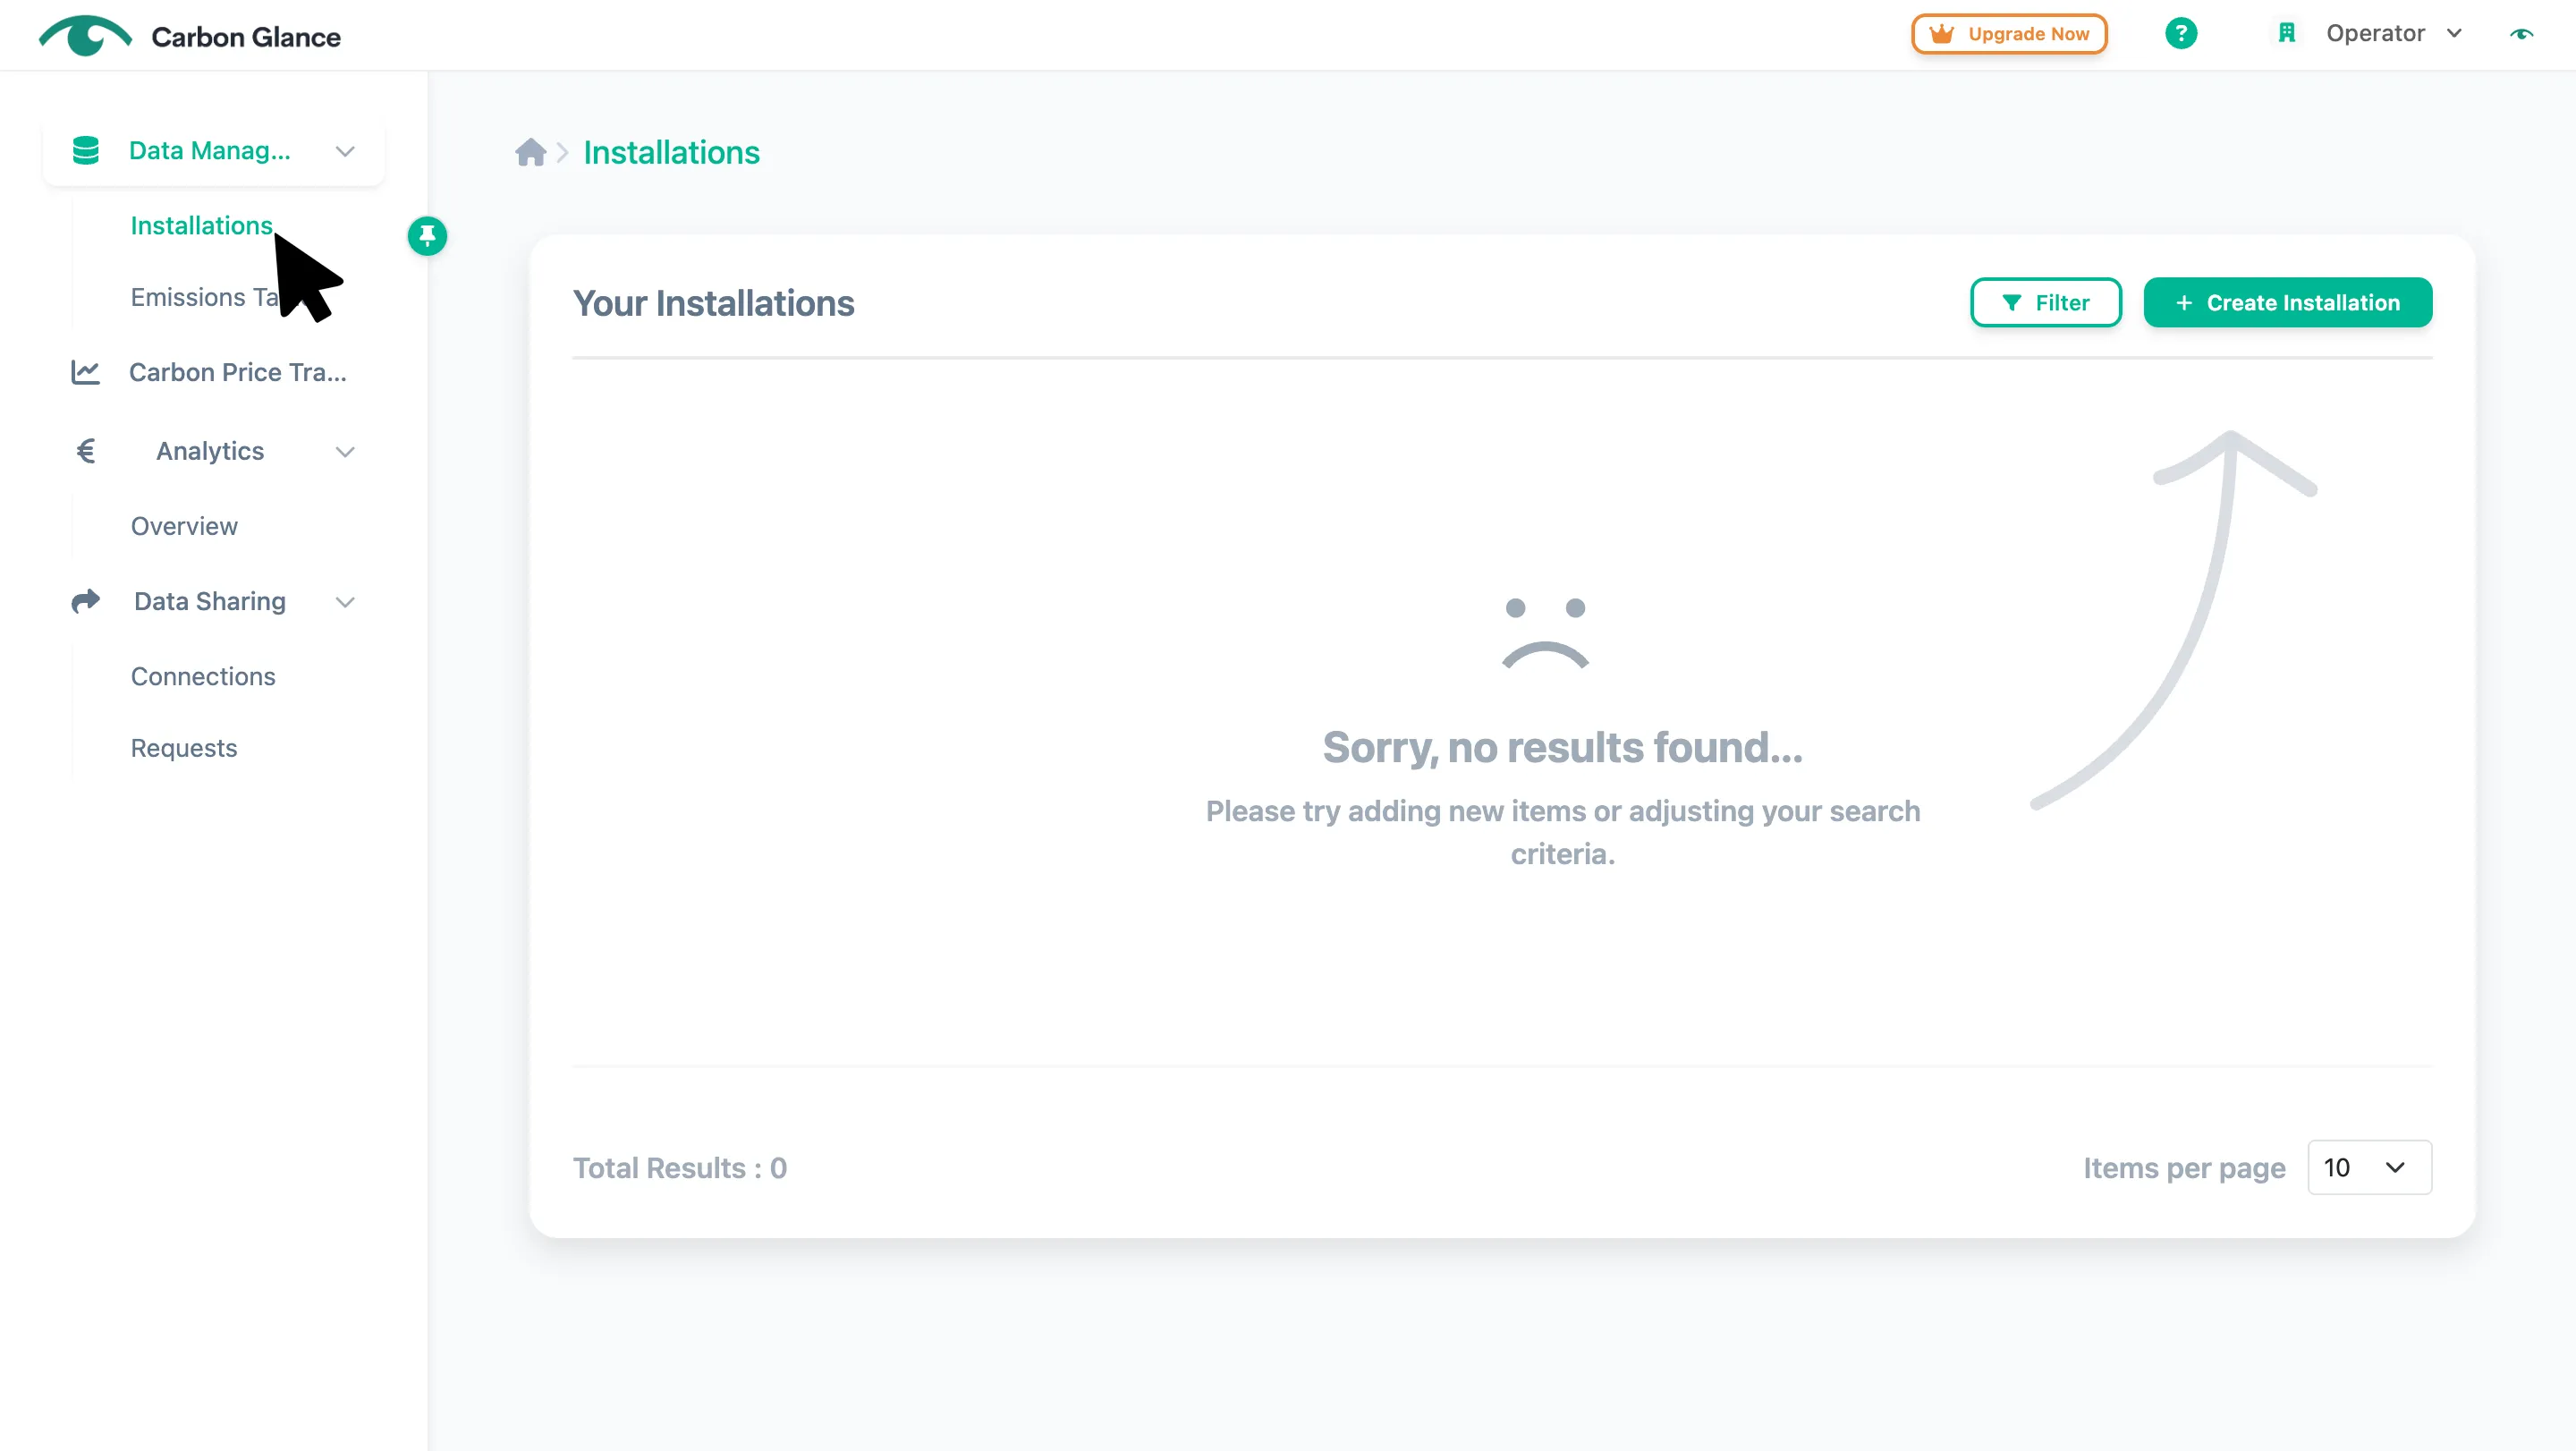Click the Installations breadcrumb link
The height and width of the screenshot is (1451, 2576).
tap(672, 152)
